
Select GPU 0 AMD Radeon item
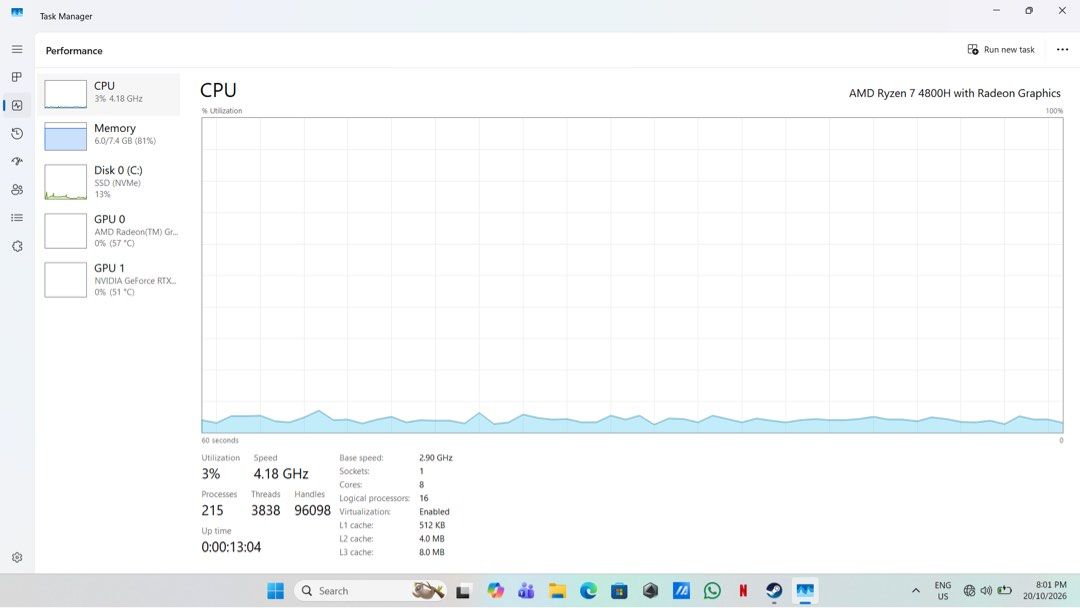pyautogui.click(x=110, y=231)
